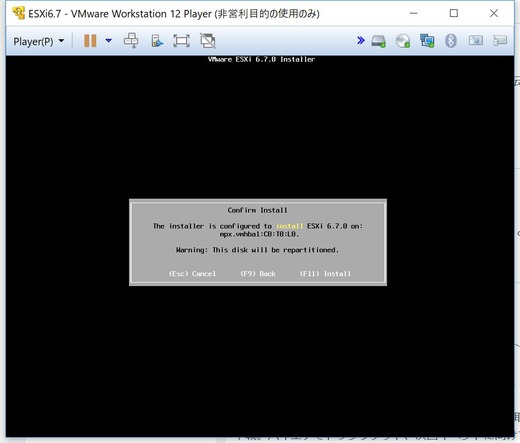Click the 'VMware ESXi 6.7.0 Installer' header text

[x=261, y=59]
